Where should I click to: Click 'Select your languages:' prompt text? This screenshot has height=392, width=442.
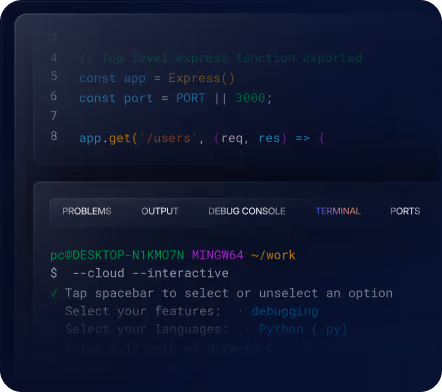coord(147,329)
